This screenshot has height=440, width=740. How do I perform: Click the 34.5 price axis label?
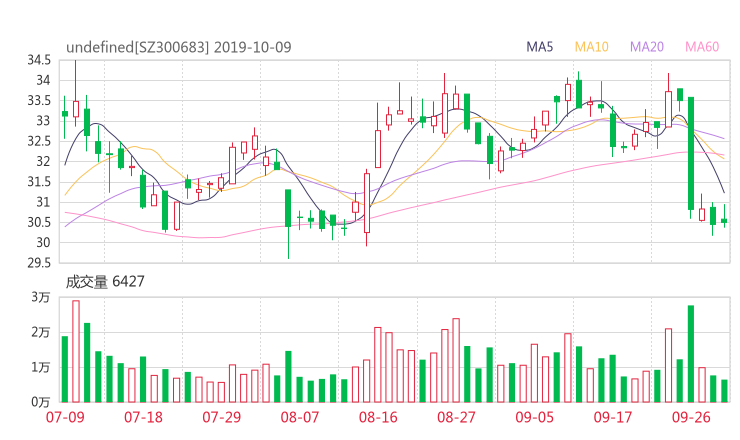[x=39, y=60]
